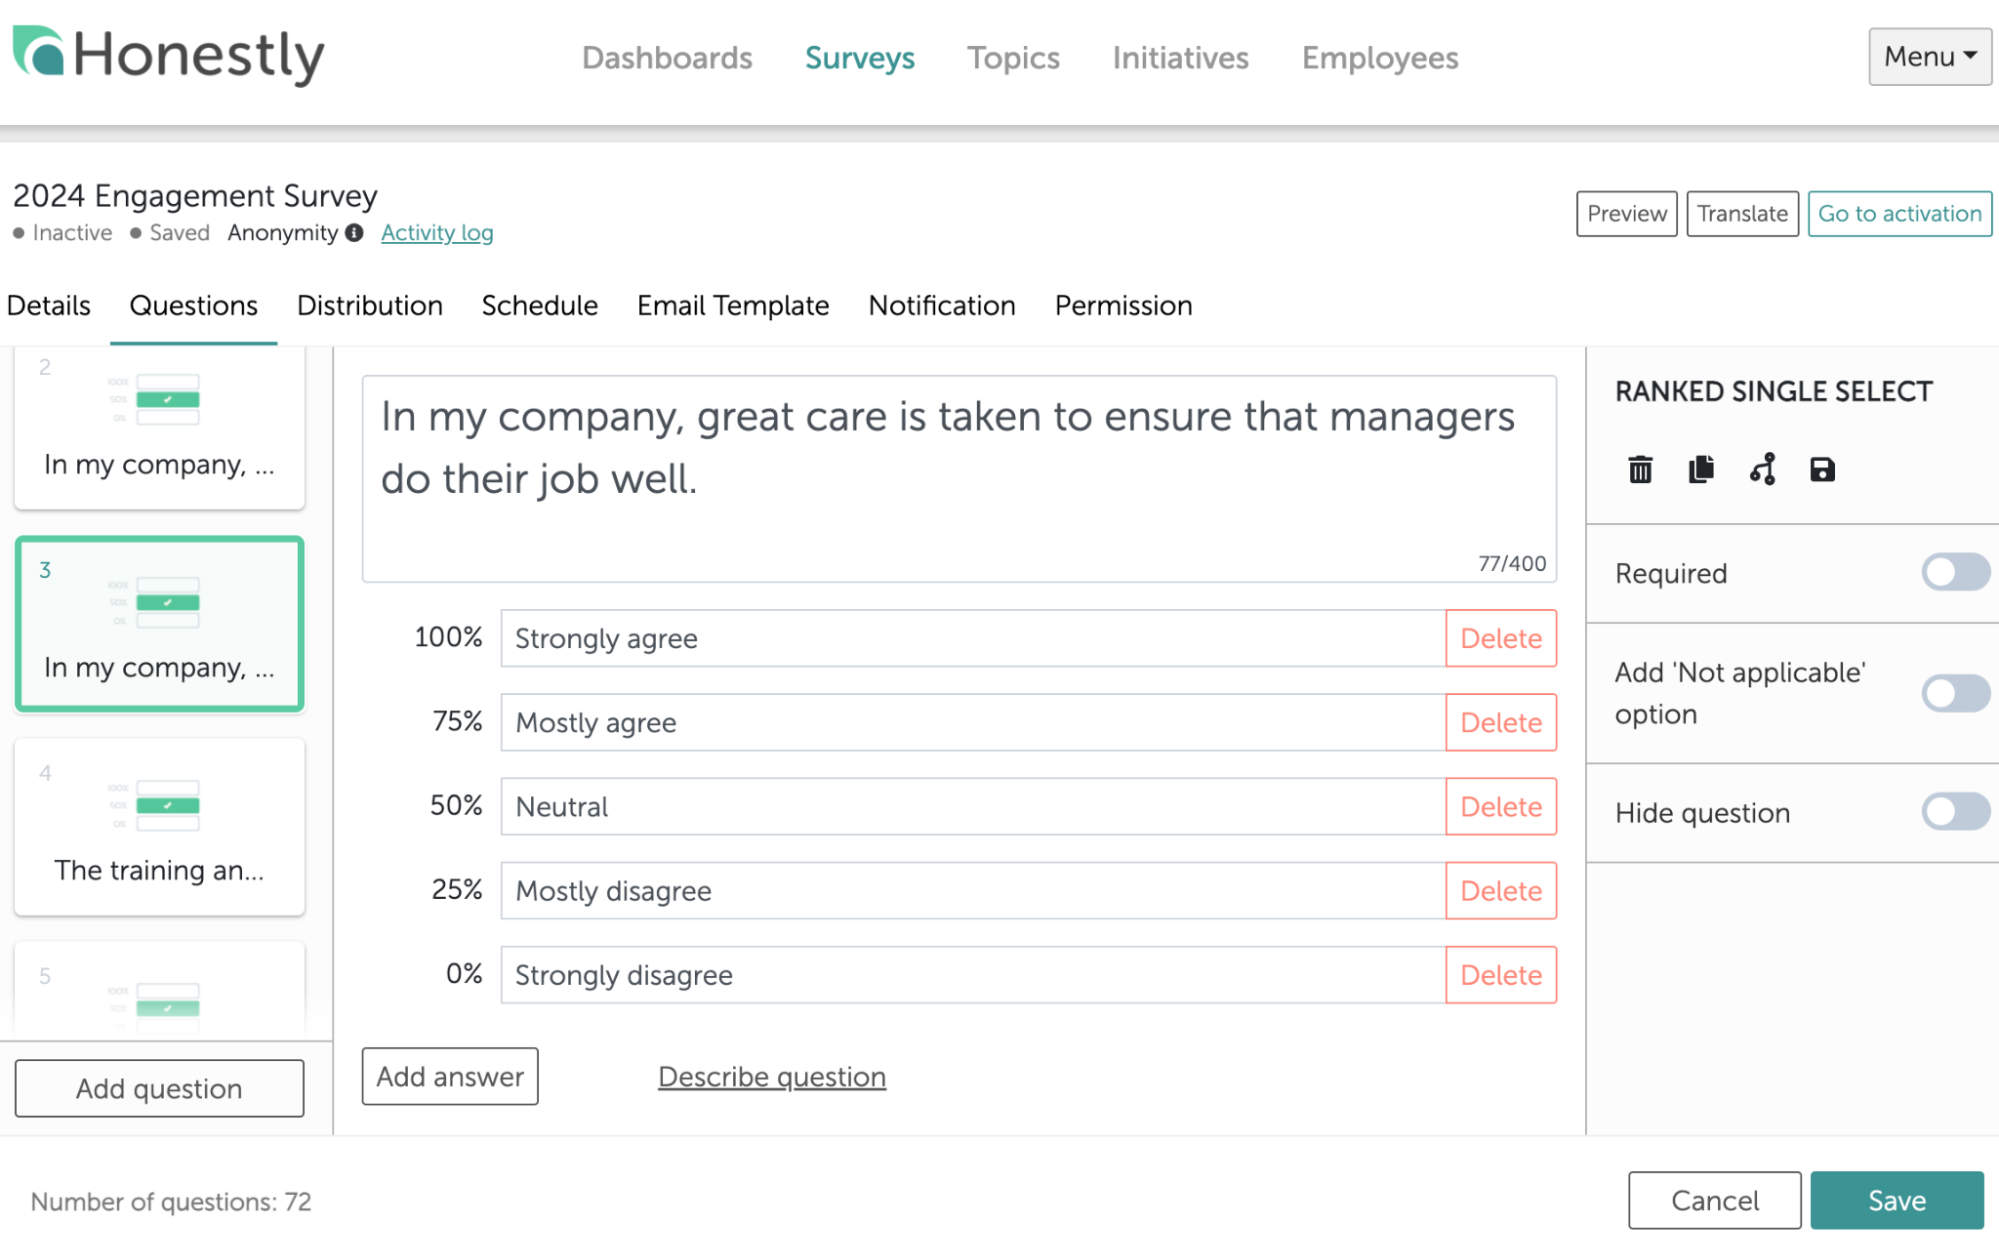Click Go to activation button
This screenshot has width=1999, height=1246.
[x=1899, y=214]
